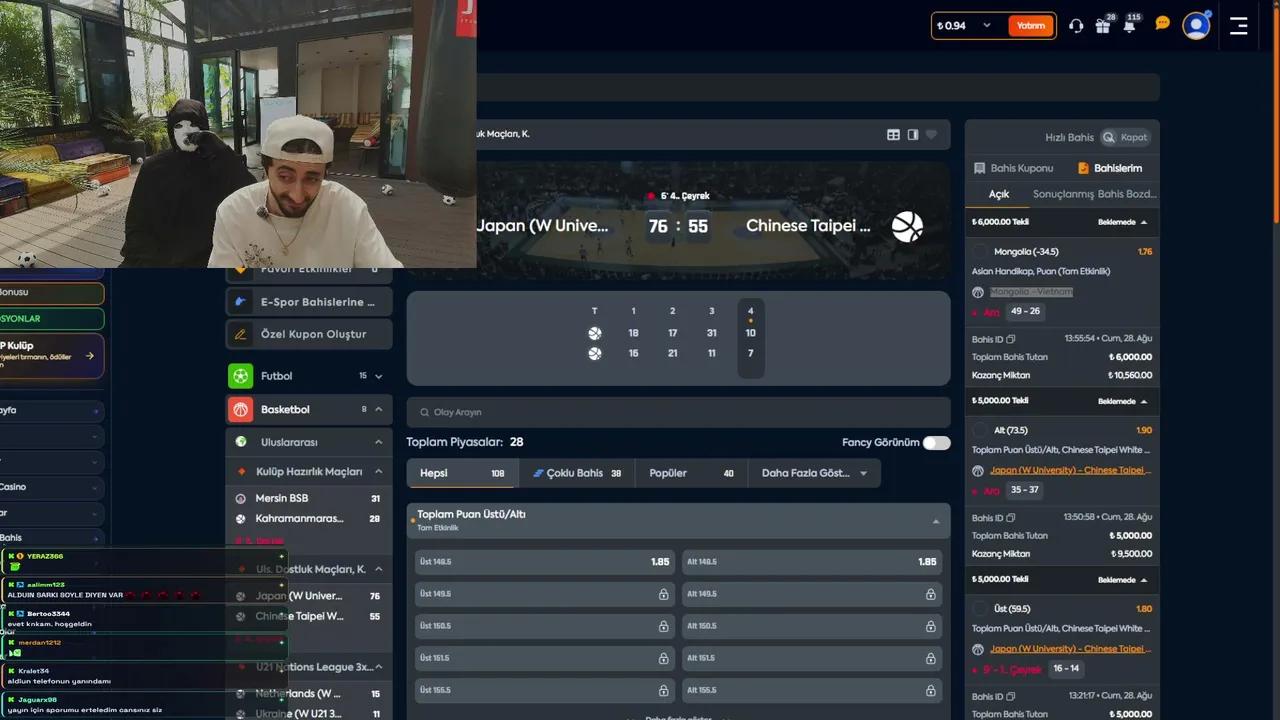Open the Mersin BSB match row
The width and height of the screenshot is (1280, 720).
309,498
